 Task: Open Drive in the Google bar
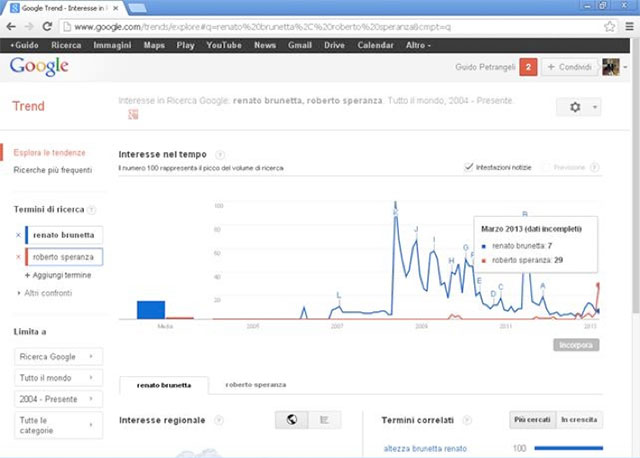click(x=334, y=45)
